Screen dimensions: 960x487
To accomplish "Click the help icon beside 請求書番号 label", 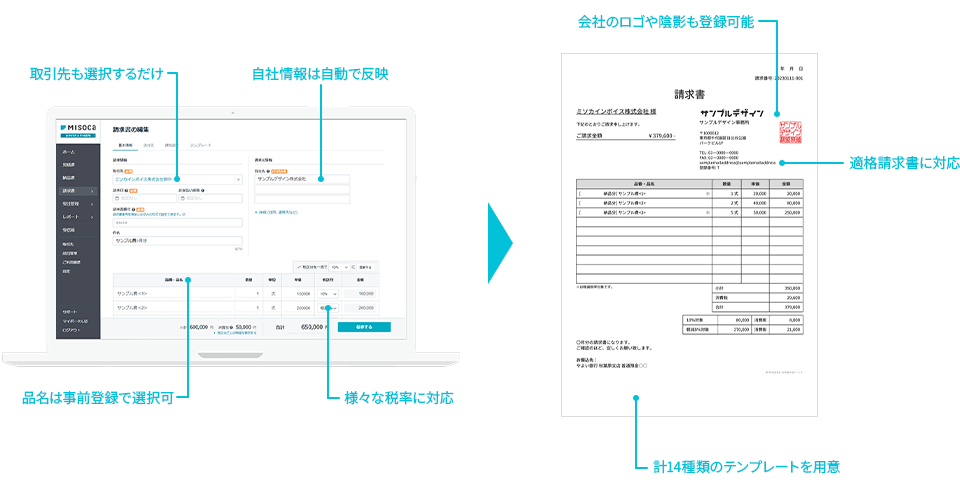I will click(x=134, y=209).
